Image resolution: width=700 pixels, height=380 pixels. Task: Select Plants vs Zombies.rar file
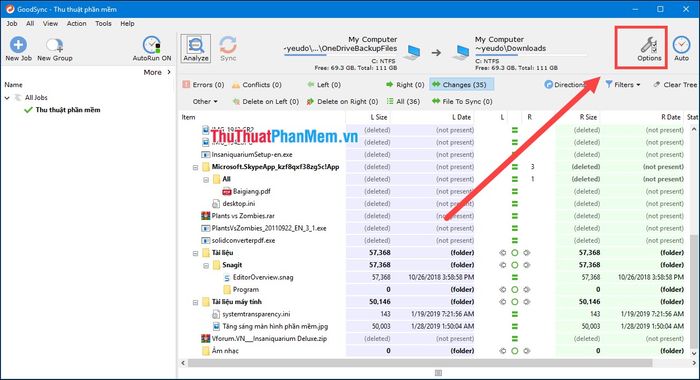point(243,216)
